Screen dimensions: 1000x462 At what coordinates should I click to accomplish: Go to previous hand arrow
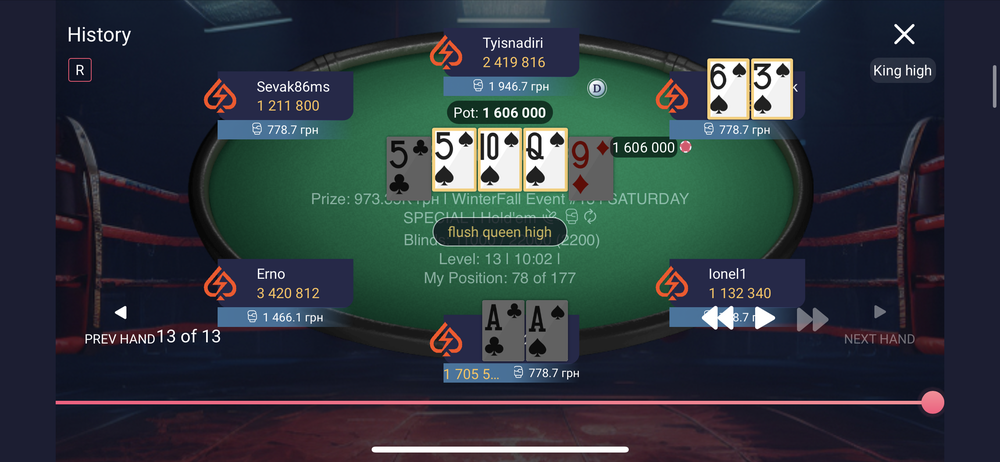[x=121, y=312]
